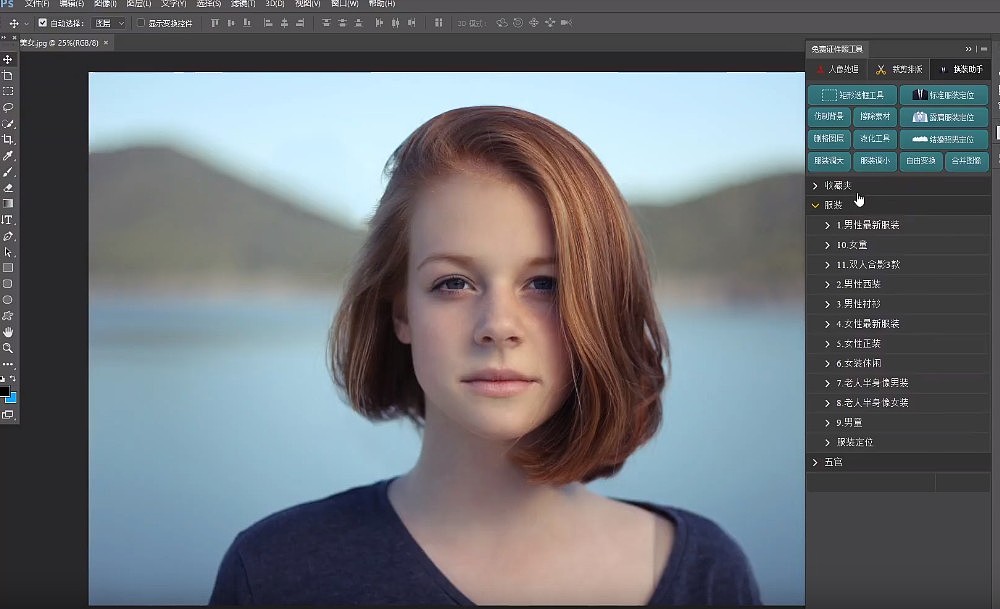1000x609 pixels.
Task: Open the Move tool preset picker arrow
Action: click(26, 24)
